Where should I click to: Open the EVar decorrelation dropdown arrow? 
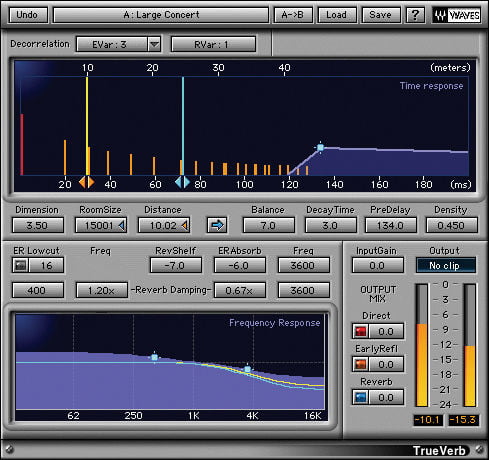coord(154,44)
